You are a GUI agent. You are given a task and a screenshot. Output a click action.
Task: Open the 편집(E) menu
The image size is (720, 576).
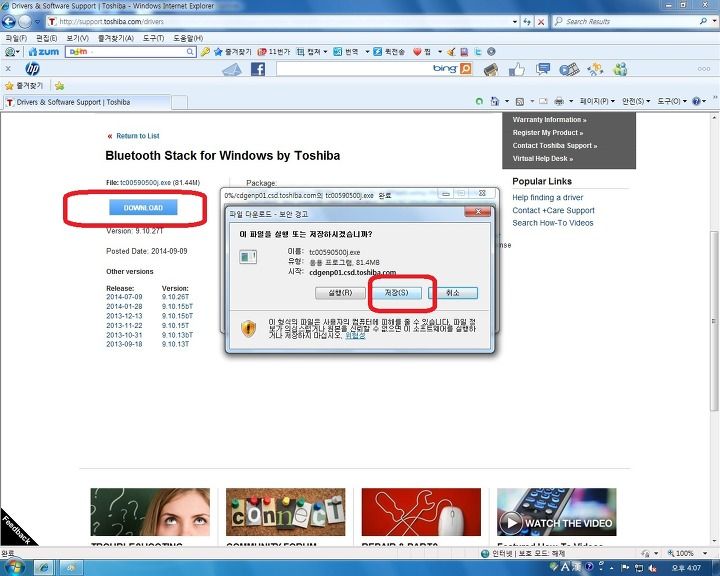[46, 38]
